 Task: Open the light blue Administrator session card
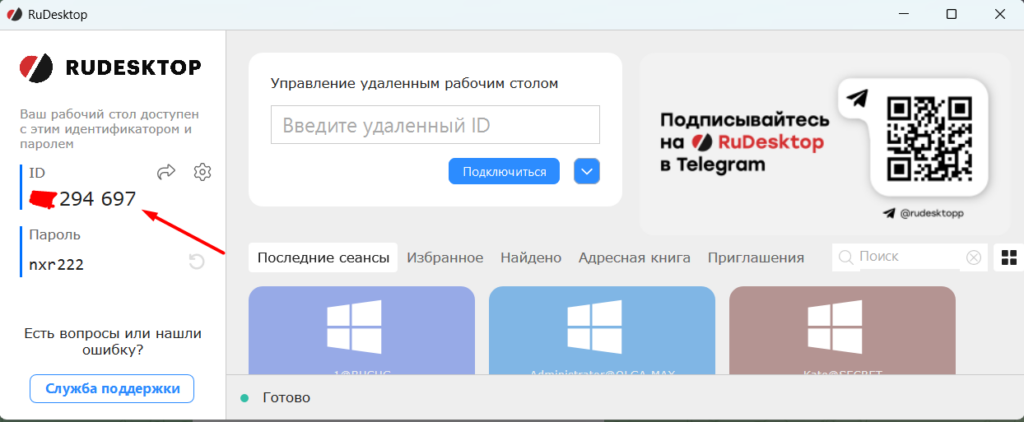tap(602, 330)
